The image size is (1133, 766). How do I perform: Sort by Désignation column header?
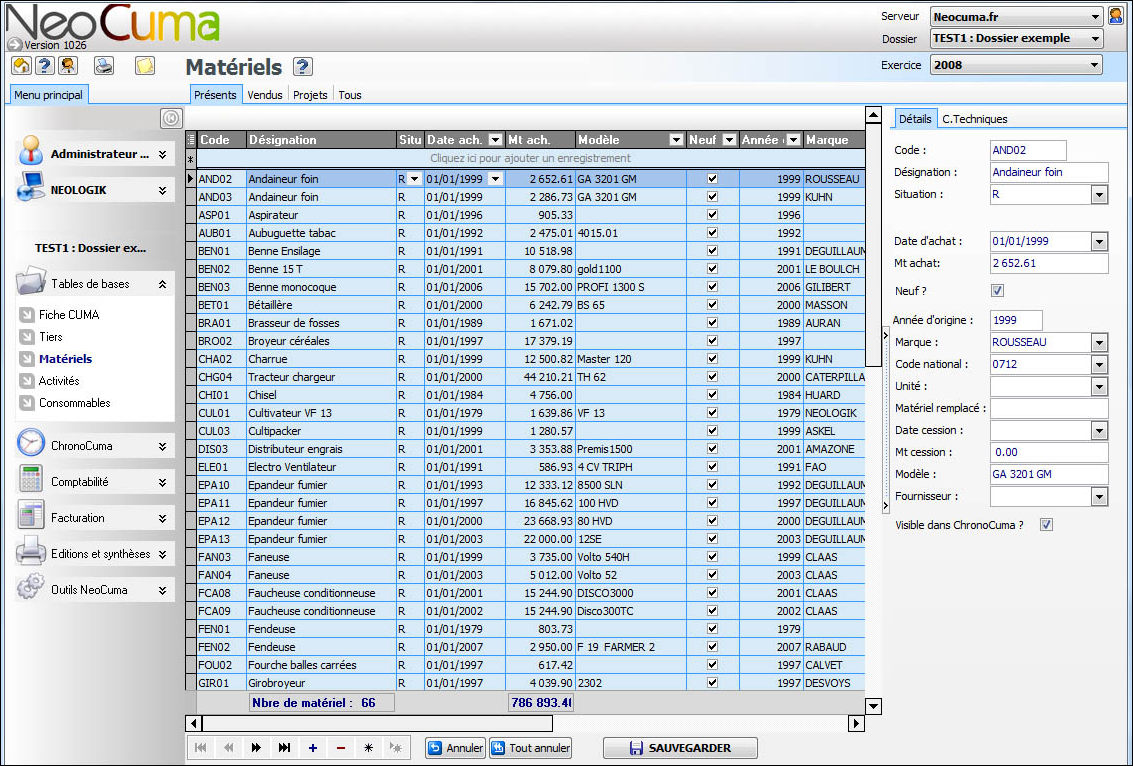[321, 140]
